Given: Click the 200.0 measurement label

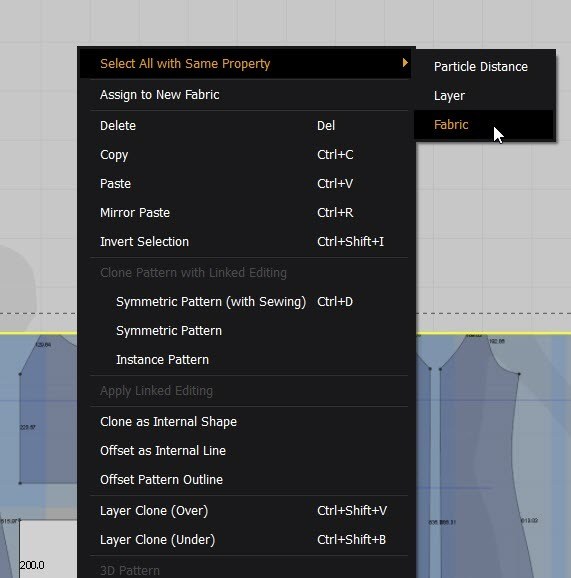Looking at the screenshot, I should coord(32,565).
